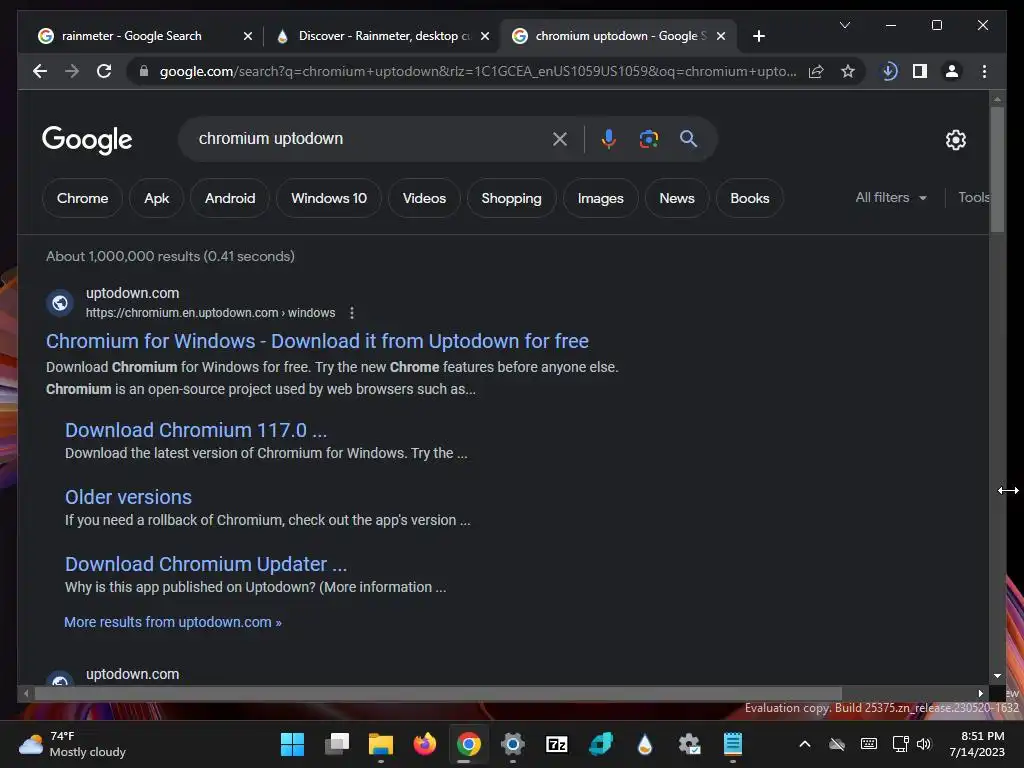Toggle the side panel
1024x768 pixels.
[x=920, y=71]
